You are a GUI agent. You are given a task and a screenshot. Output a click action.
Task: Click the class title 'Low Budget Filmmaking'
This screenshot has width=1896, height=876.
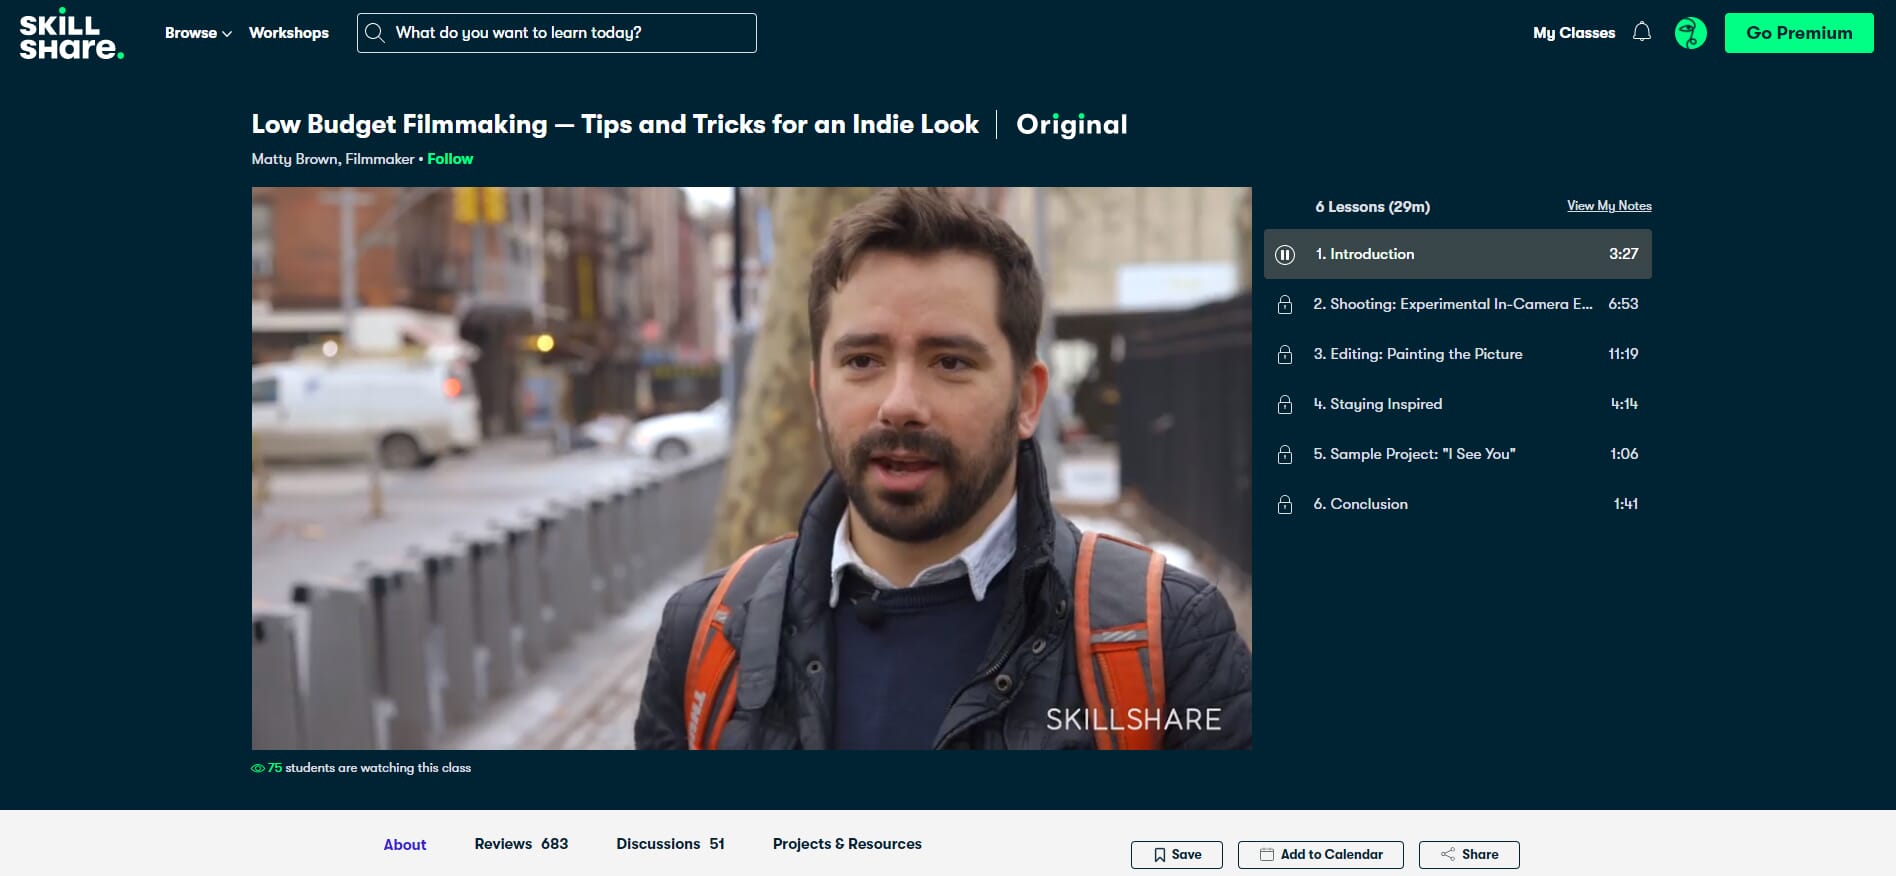click(x=615, y=125)
